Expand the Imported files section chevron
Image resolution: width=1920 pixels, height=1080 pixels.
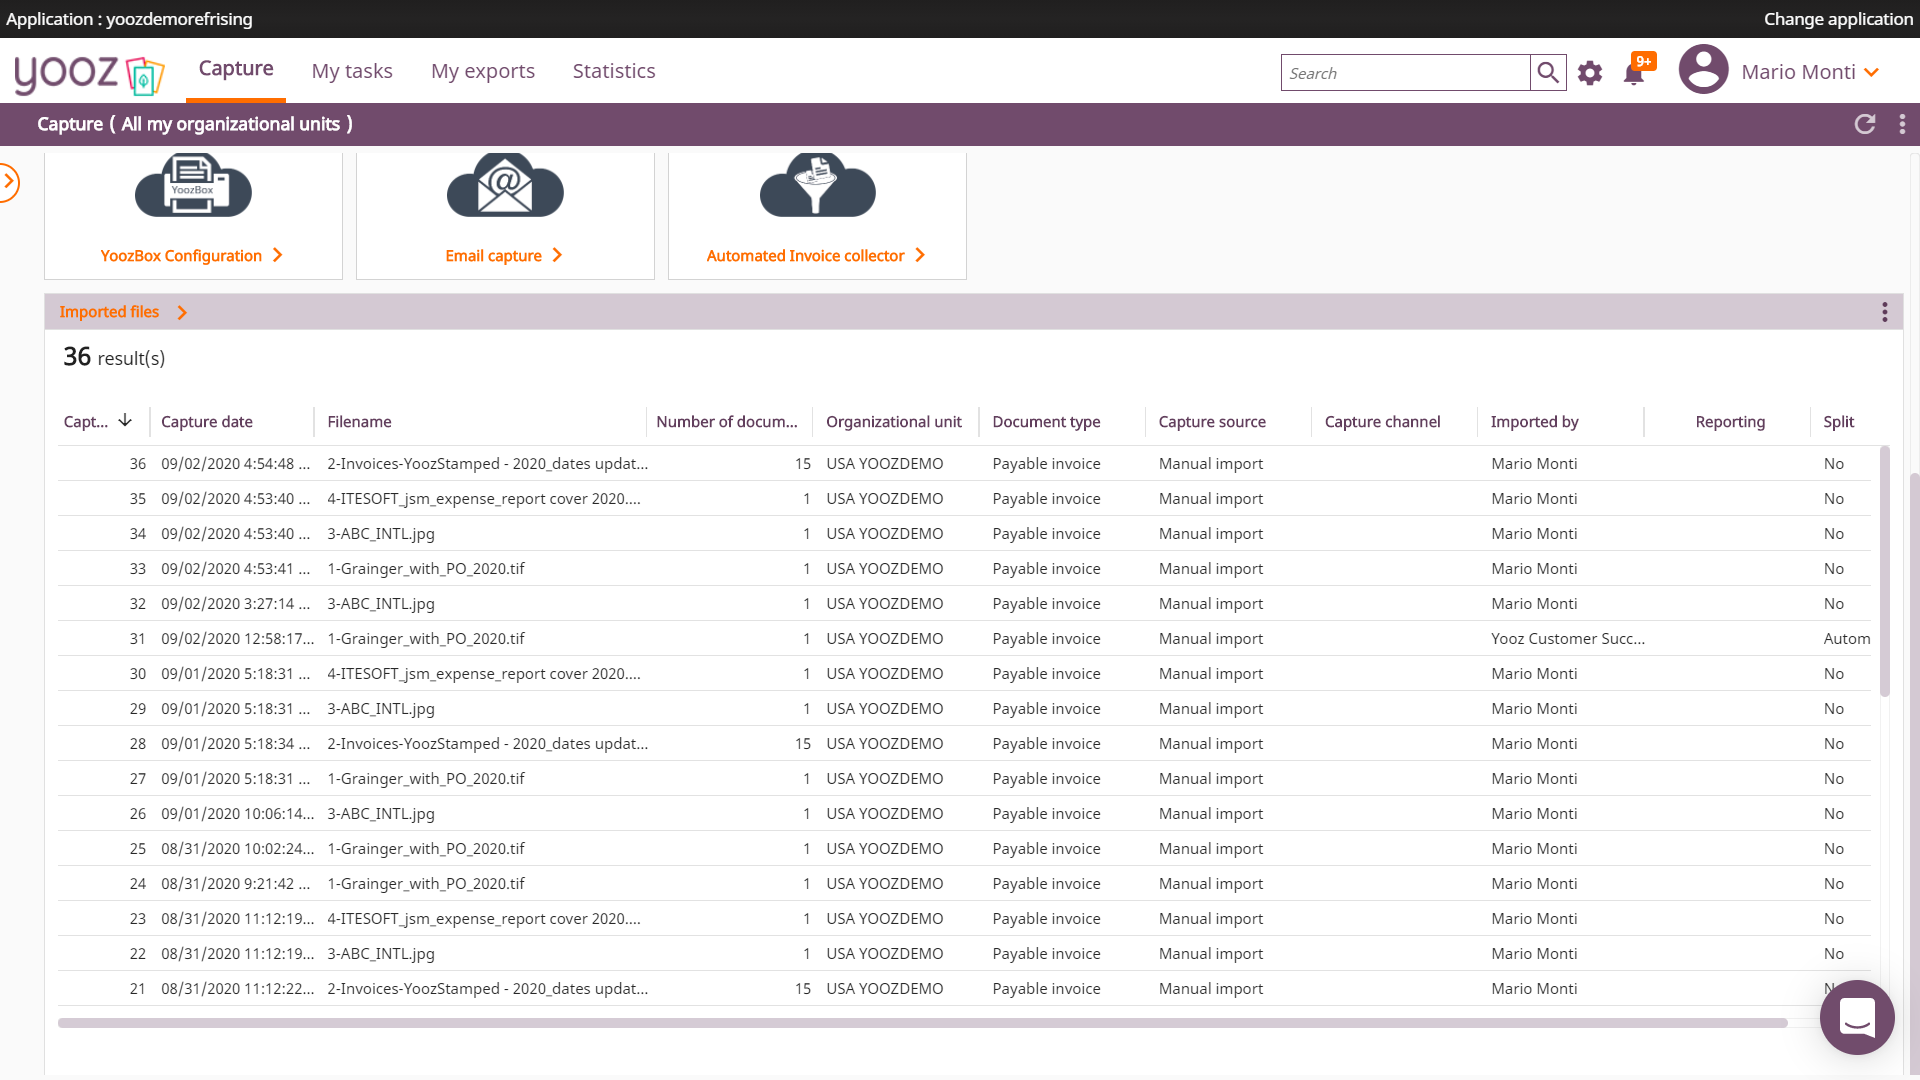pos(182,313)
